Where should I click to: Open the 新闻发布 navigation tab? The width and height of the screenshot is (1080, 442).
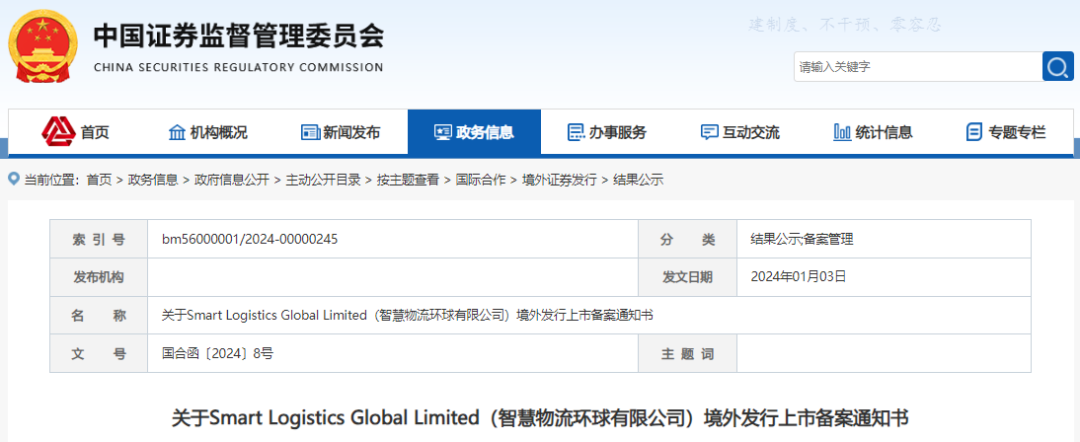(x=341, y=132)
